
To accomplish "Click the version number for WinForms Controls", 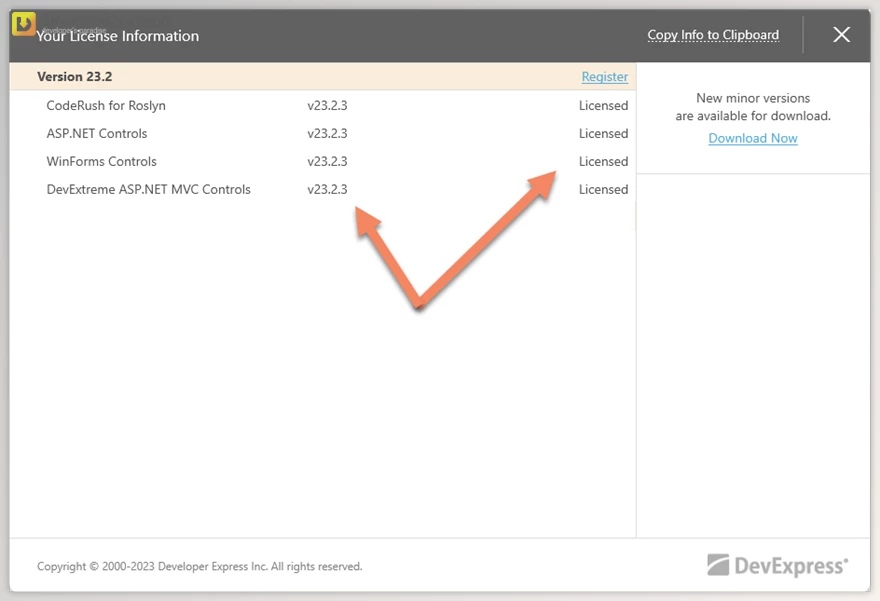I will click(x=327, y=162).
